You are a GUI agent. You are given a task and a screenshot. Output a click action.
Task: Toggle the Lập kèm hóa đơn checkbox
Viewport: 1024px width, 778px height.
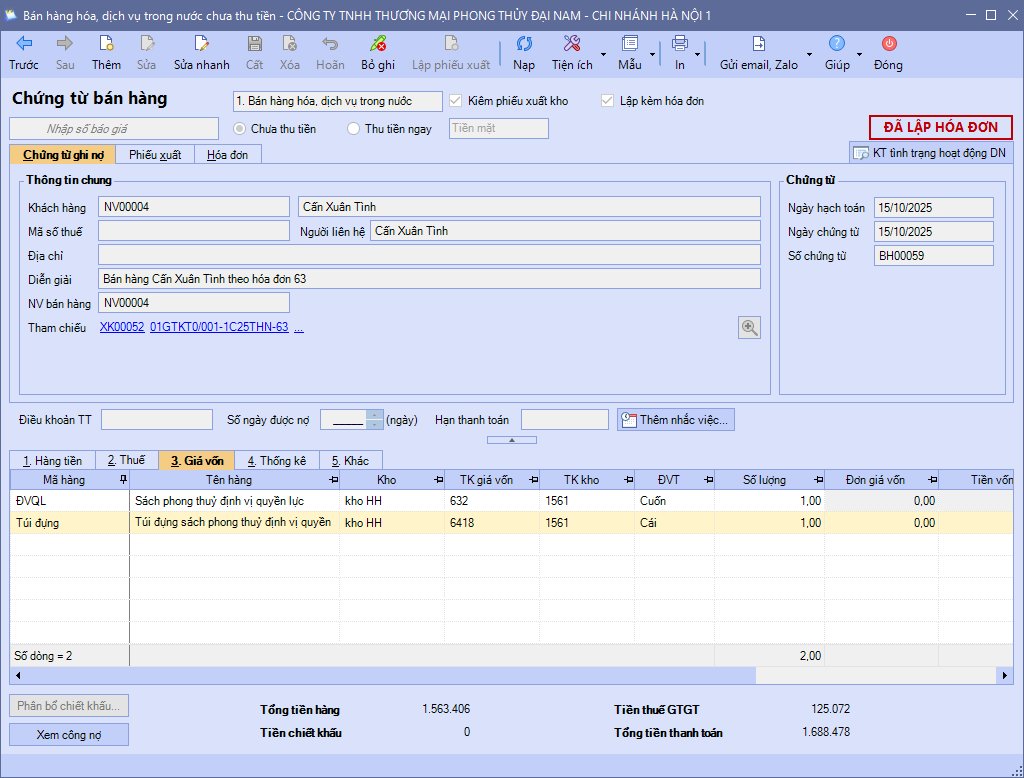pos(607,101)
